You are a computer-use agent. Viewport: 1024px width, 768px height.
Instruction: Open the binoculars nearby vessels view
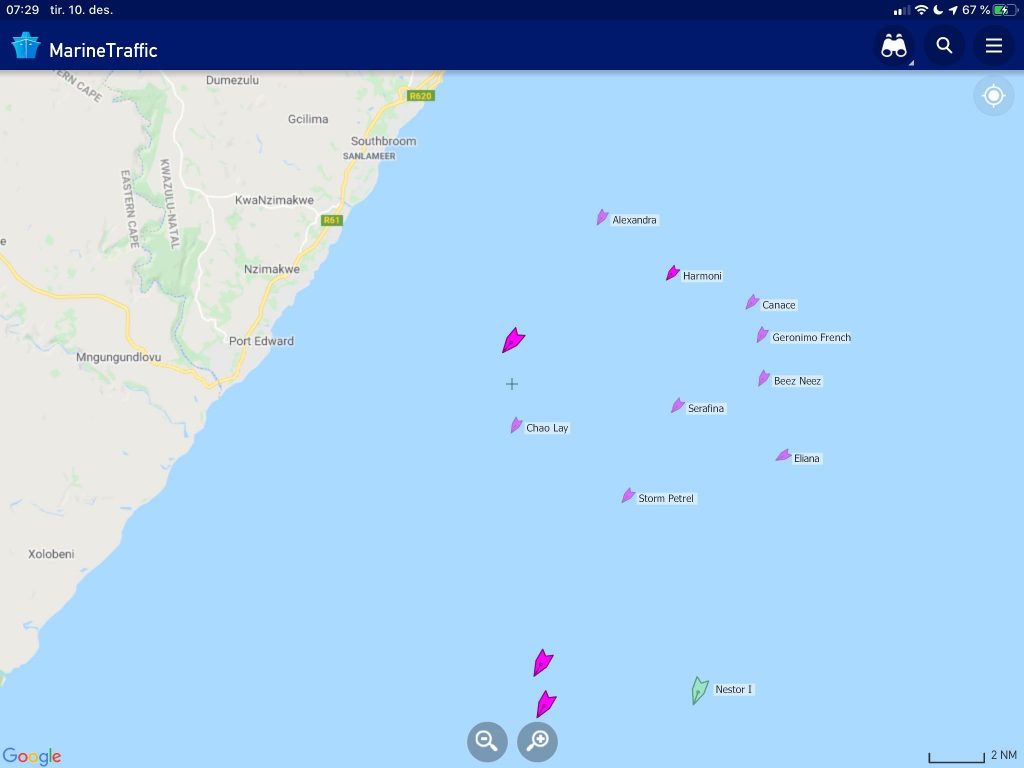tap(894, 46)
